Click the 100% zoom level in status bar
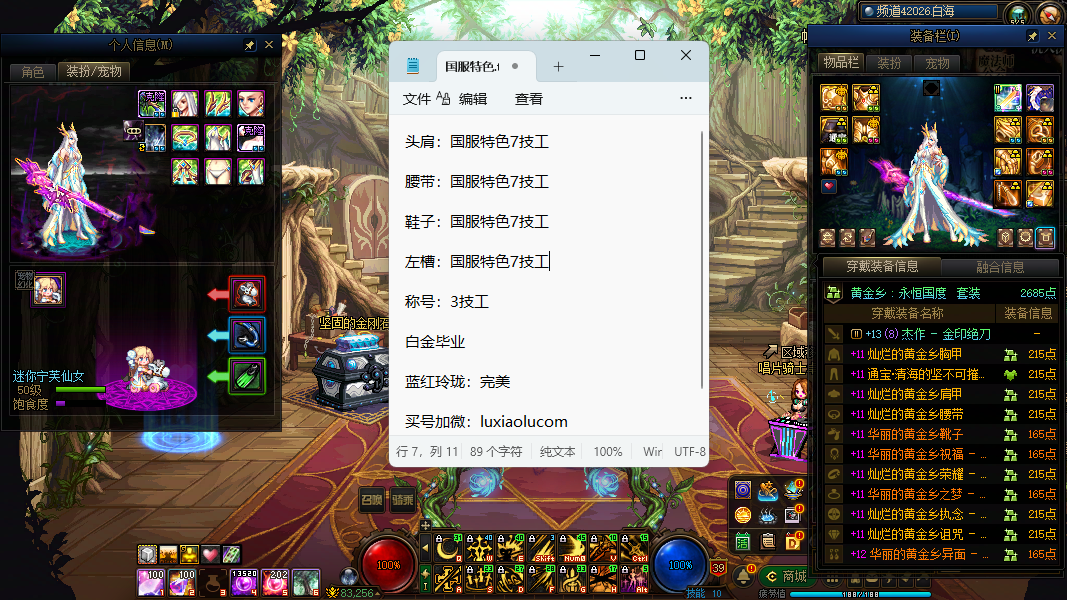 (x=608, y=452)
